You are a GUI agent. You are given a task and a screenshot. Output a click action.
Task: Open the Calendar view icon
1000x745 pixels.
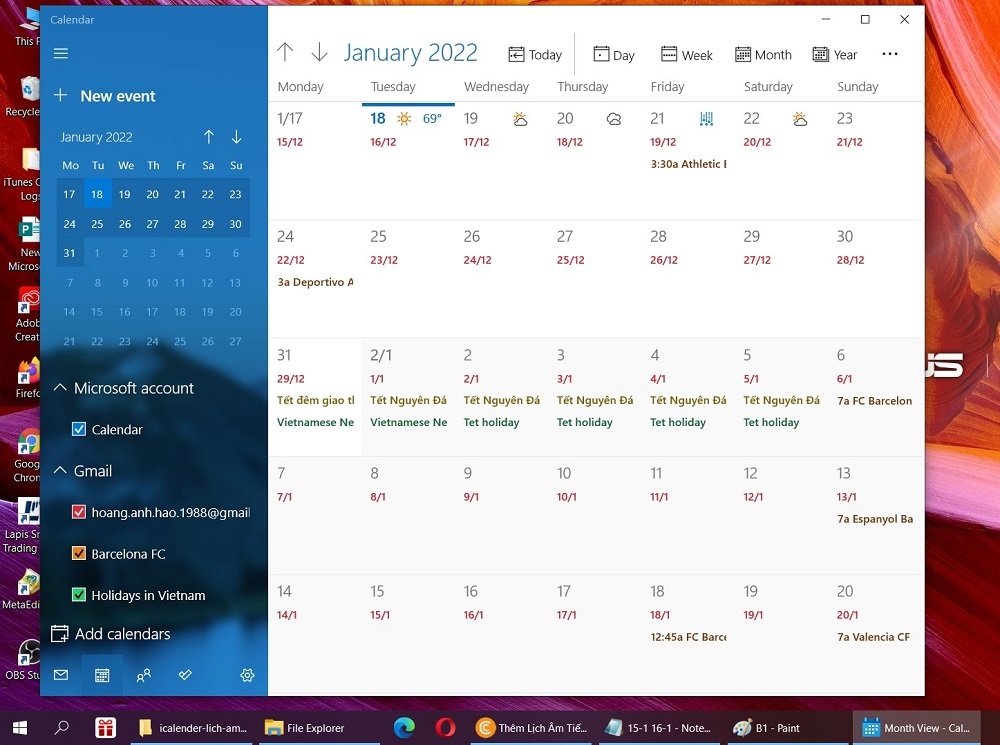[102, 675]
